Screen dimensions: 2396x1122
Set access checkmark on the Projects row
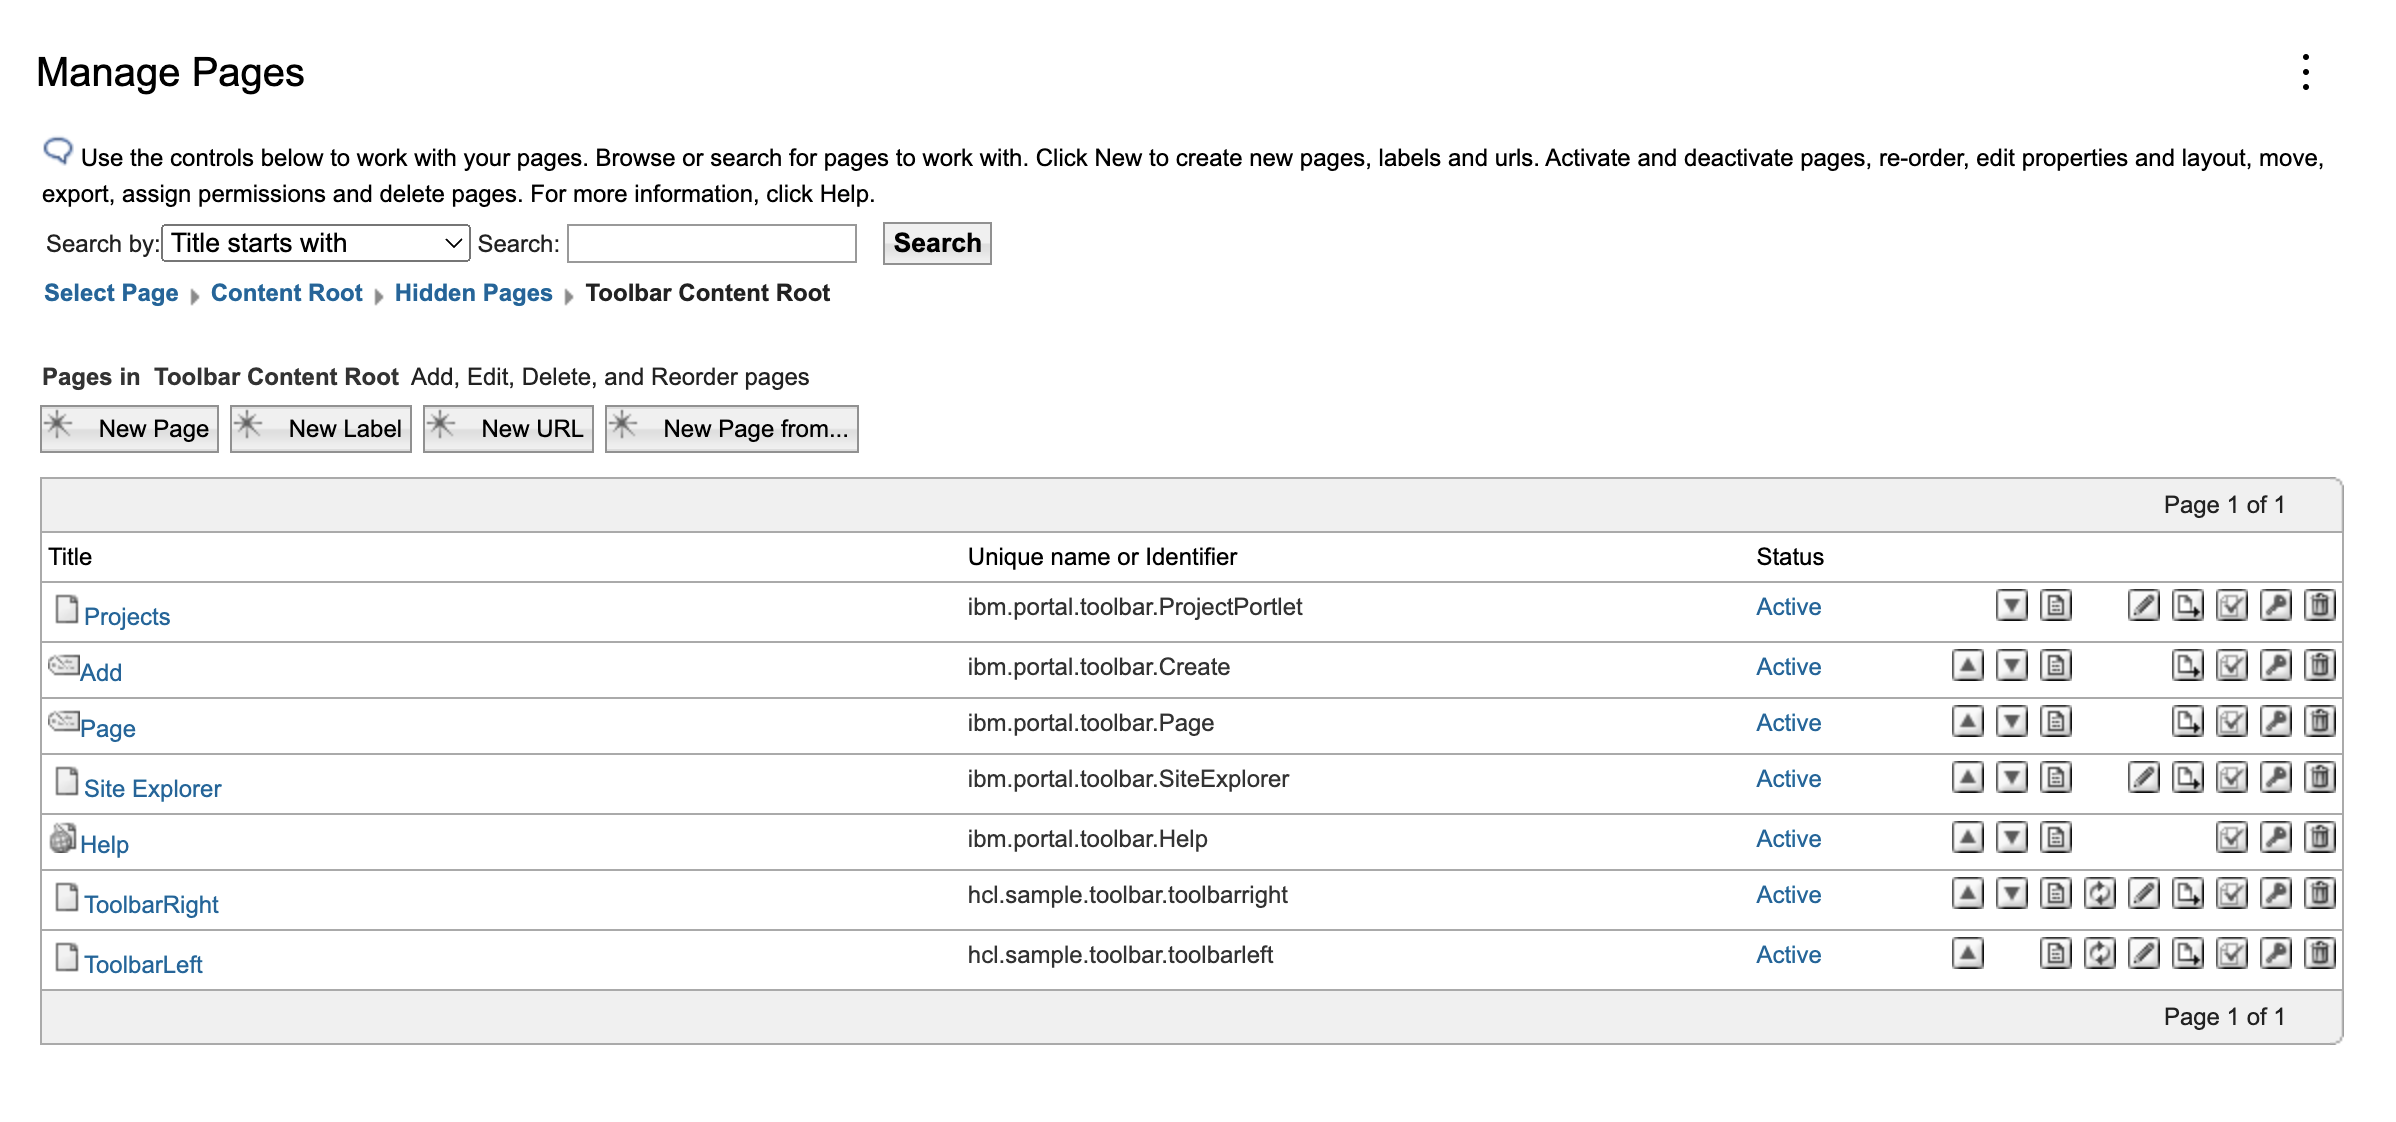(x=2232, y=606)
